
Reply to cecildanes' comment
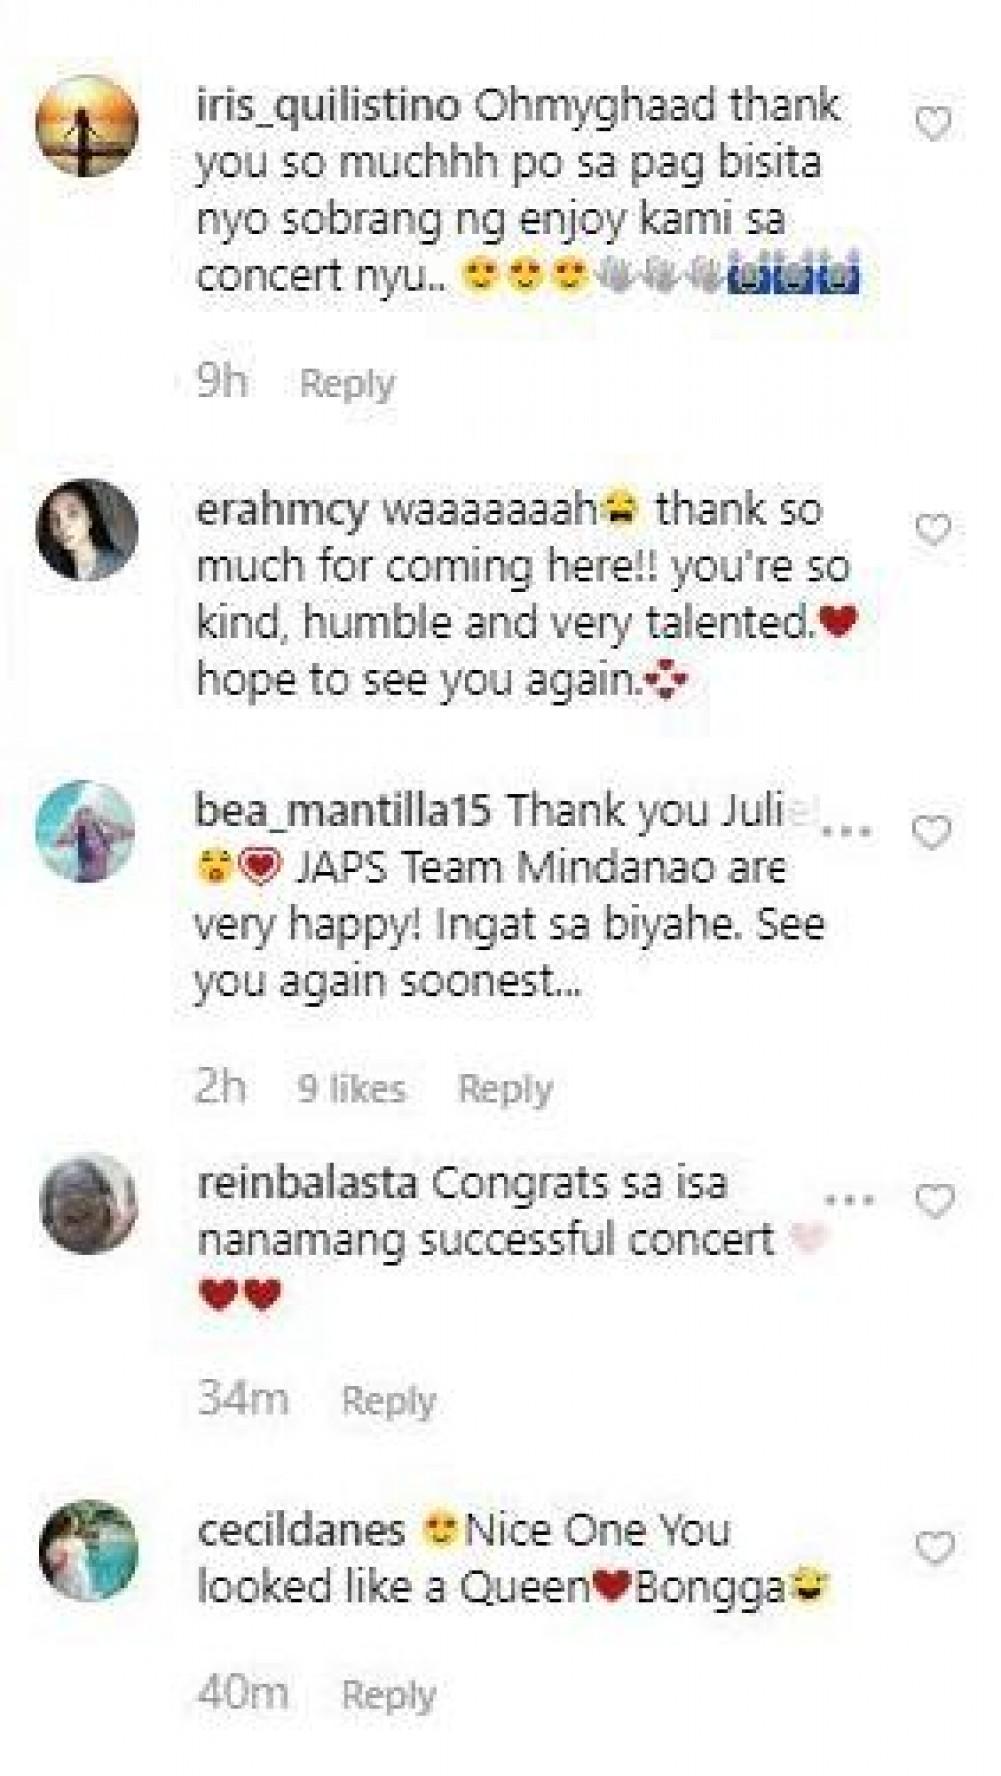[389, 1695]
